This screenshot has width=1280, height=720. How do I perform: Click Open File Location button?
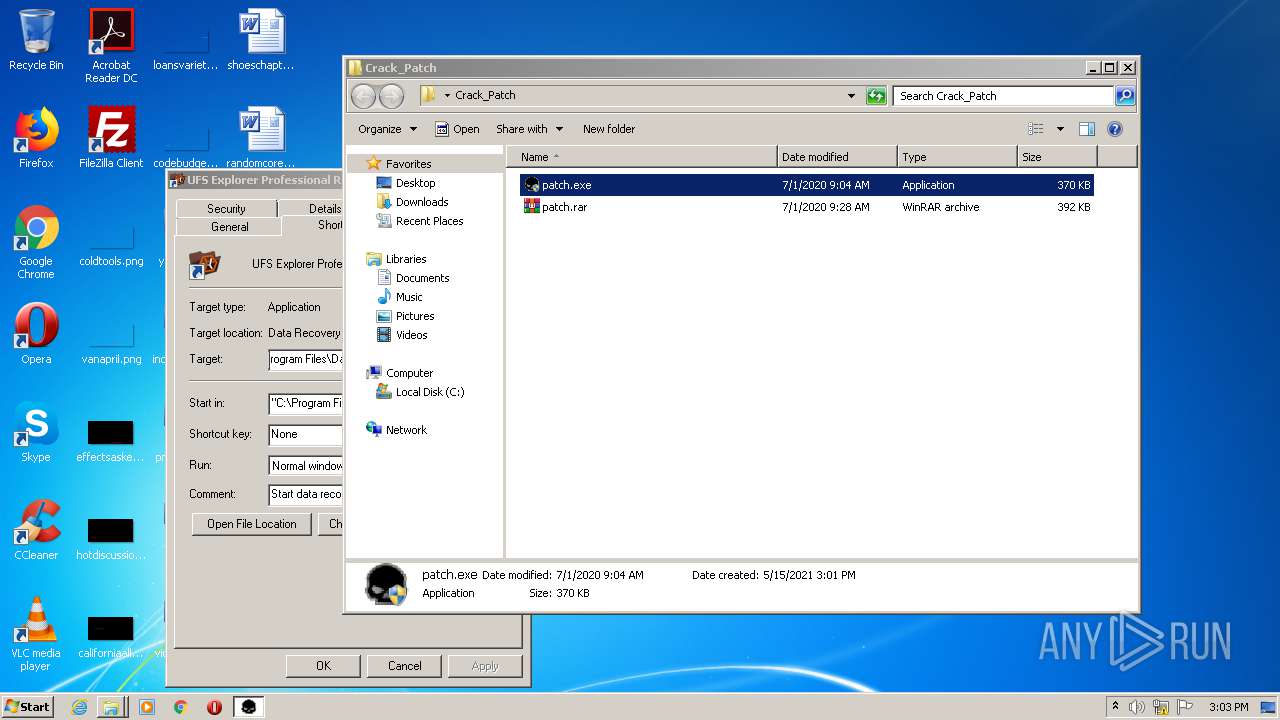[252, 524]
